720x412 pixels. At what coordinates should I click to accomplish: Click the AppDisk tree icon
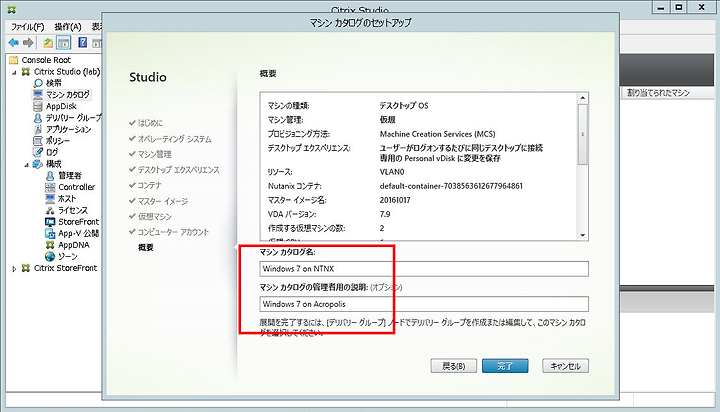(38, 106)
